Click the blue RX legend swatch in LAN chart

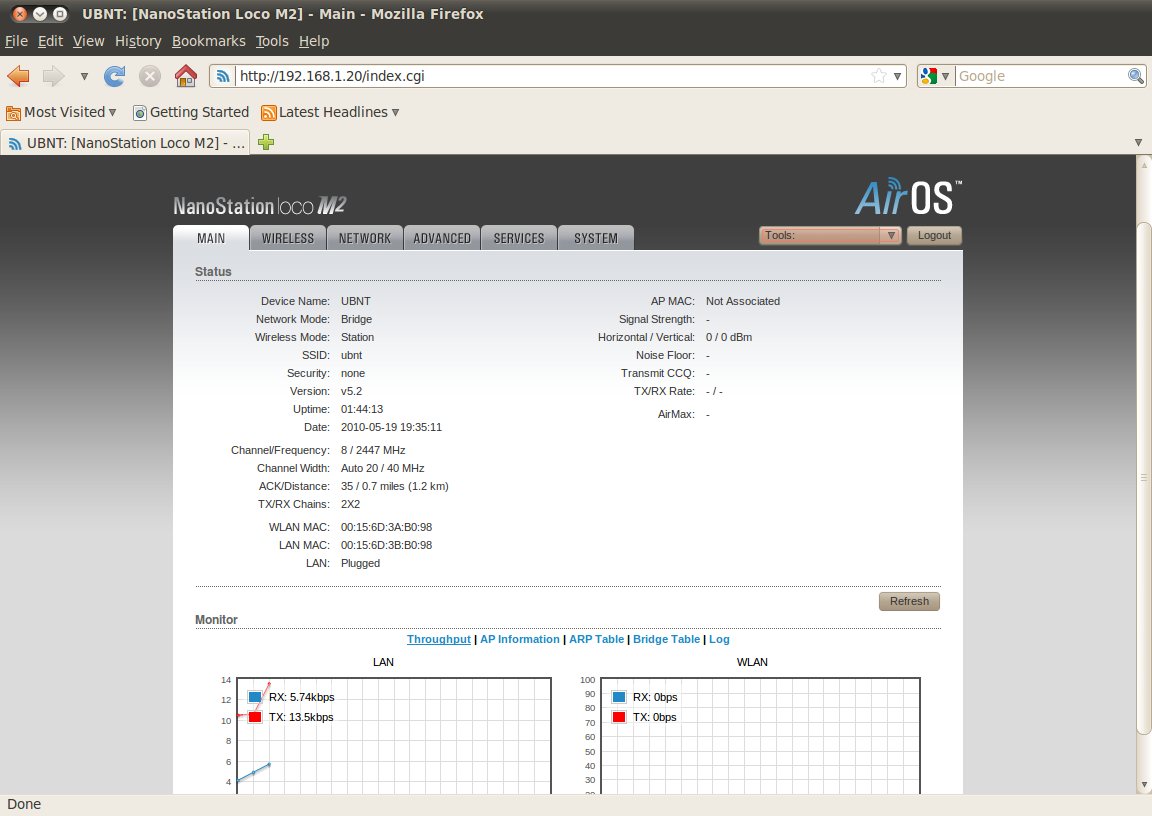[x=255, y=697]
